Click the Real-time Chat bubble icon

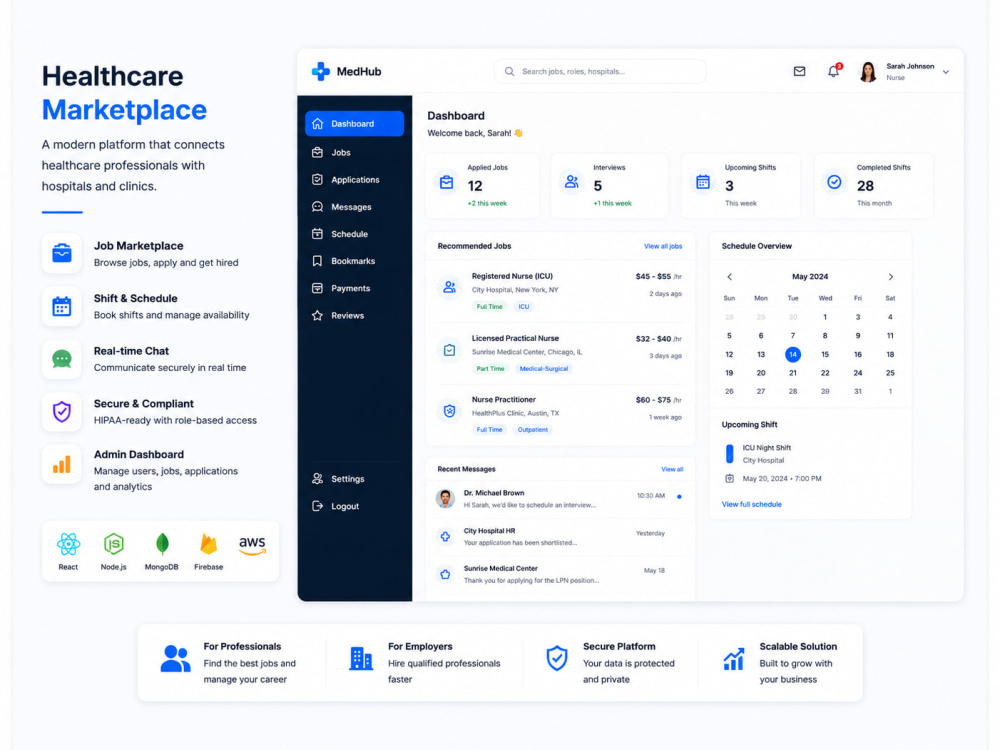[62, 360]
